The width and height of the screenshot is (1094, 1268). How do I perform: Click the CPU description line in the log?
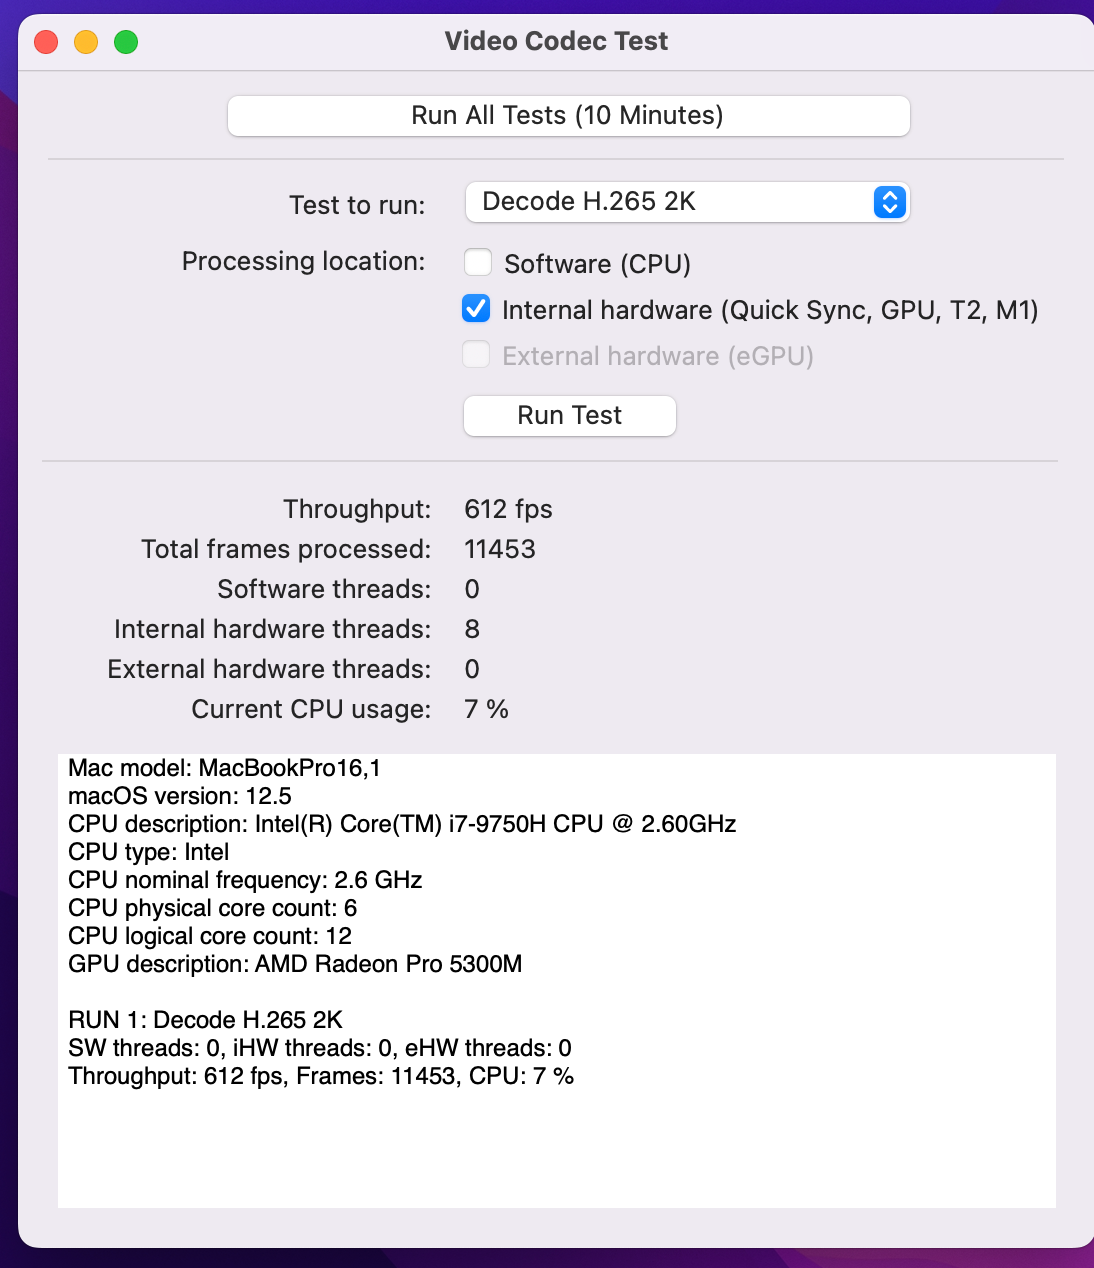click(x=402, y=824)
